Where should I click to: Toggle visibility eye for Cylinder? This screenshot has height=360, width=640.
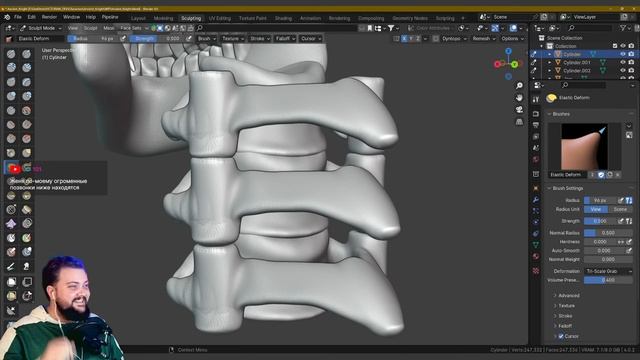pos(623,54)
